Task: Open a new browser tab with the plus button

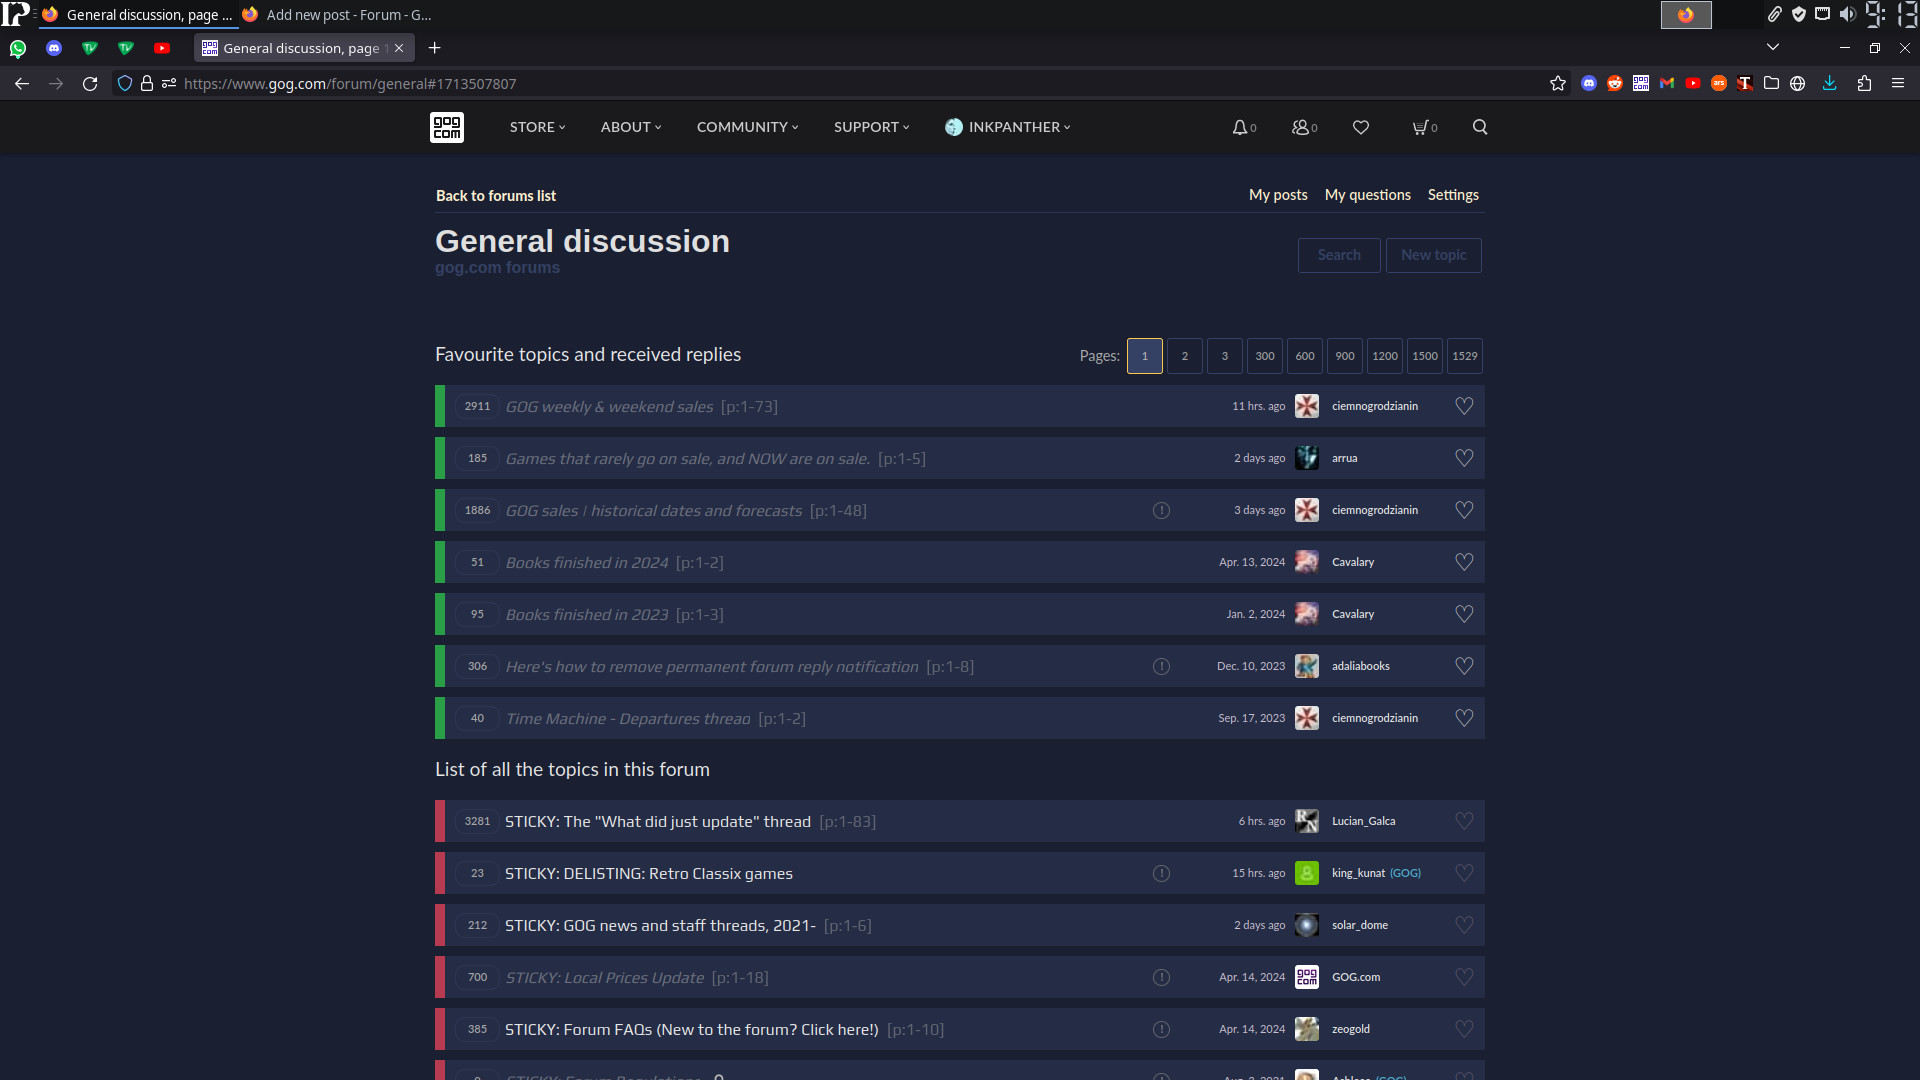Action: pos(434,48)
